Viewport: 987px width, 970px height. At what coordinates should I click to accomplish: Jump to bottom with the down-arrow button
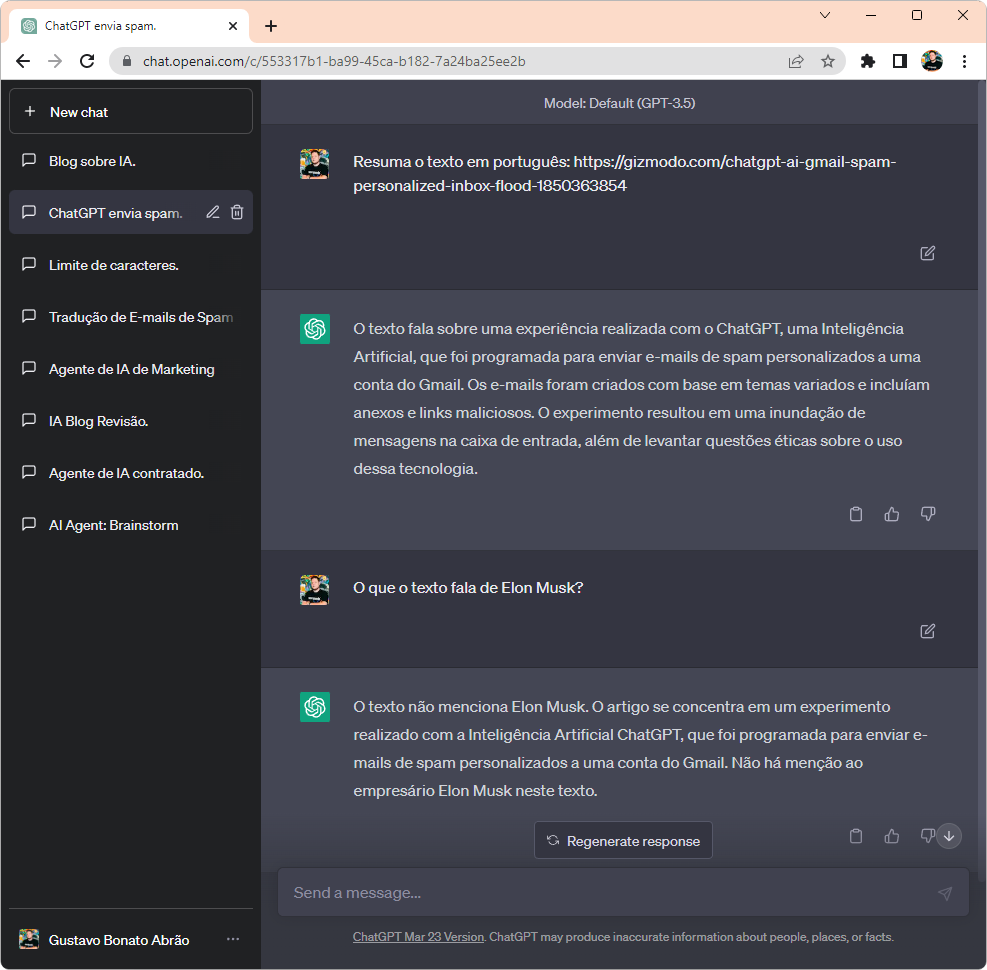point(949,836)
